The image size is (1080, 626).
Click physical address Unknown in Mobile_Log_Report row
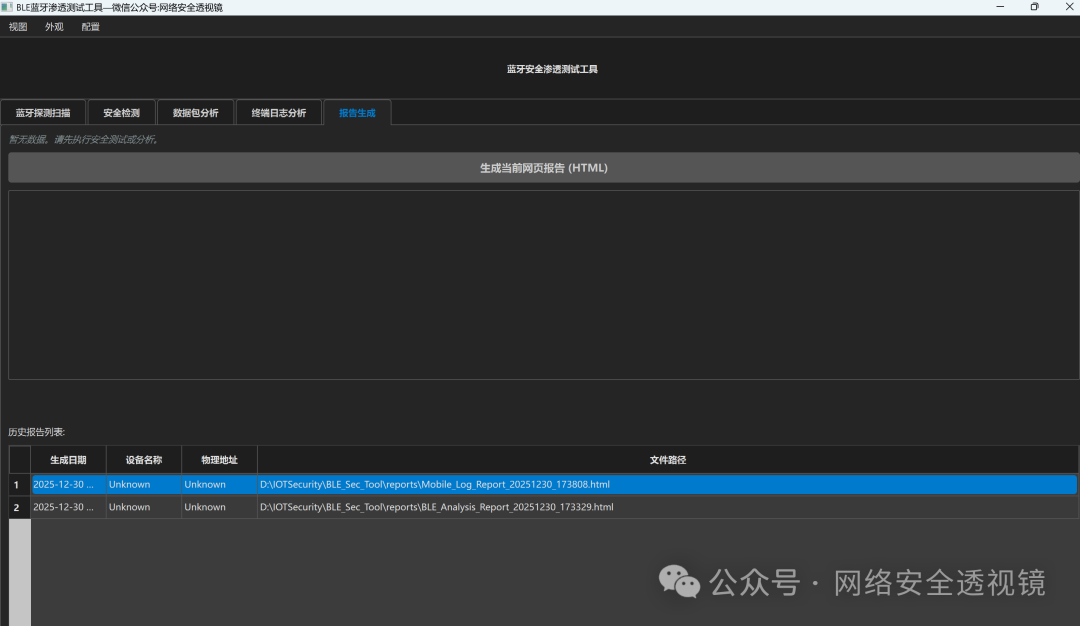(x=219, y=485)
